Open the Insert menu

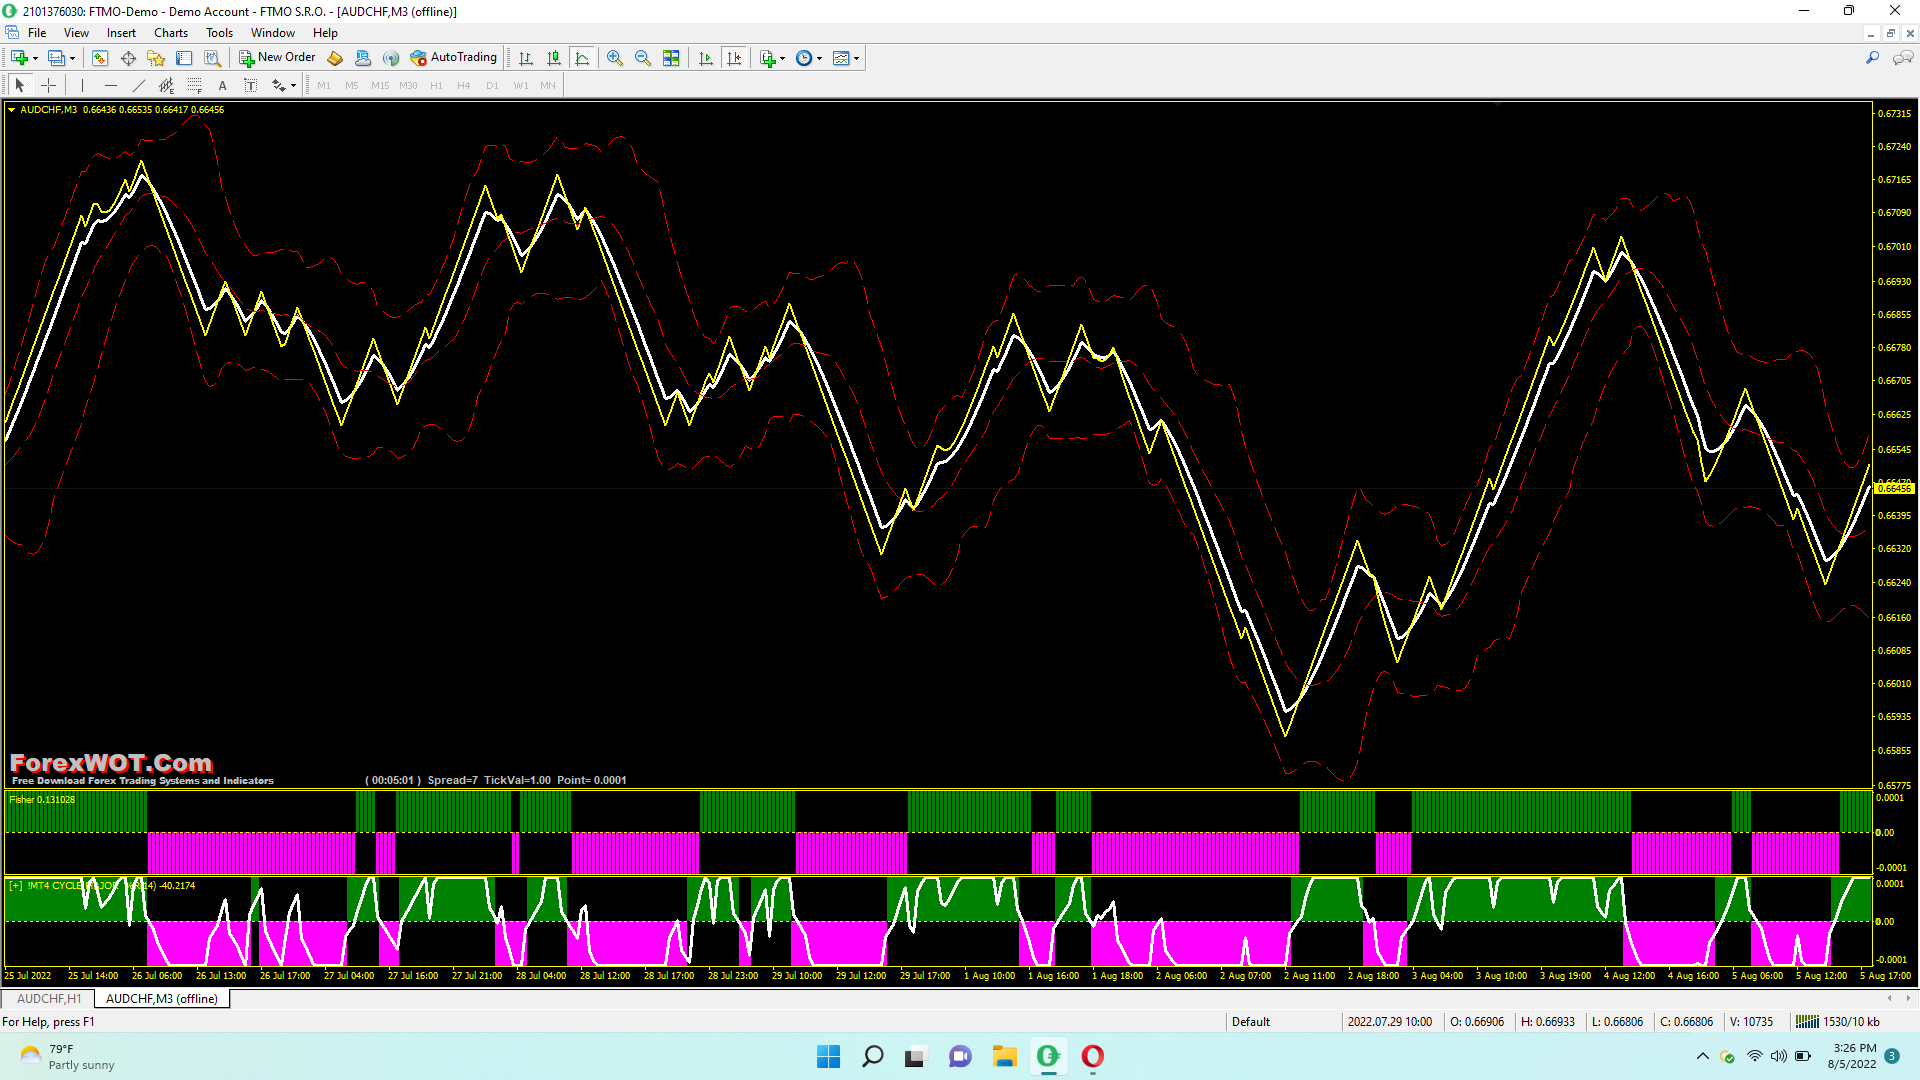(121, 33)
